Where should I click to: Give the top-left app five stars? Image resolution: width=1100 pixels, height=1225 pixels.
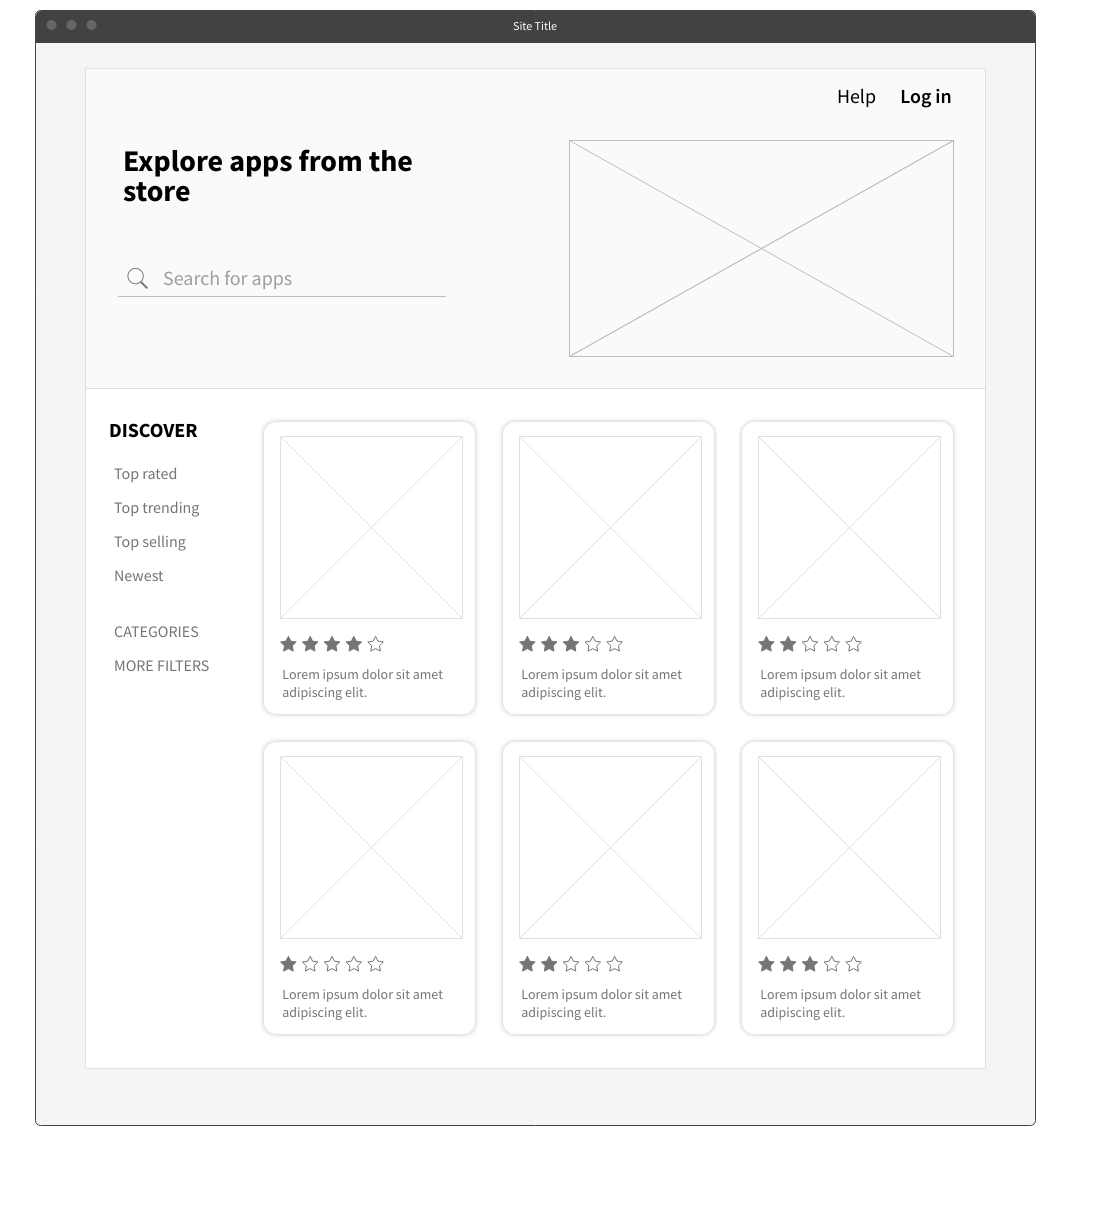coord(376,644)
